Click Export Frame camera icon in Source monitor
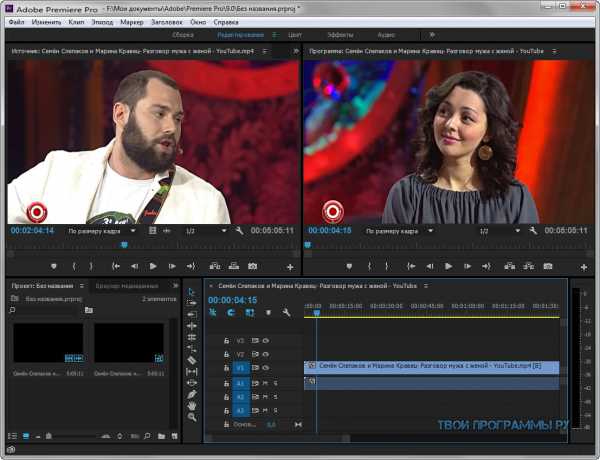The height and width of the screenshot is (460, 600). [x=252, y=266]
